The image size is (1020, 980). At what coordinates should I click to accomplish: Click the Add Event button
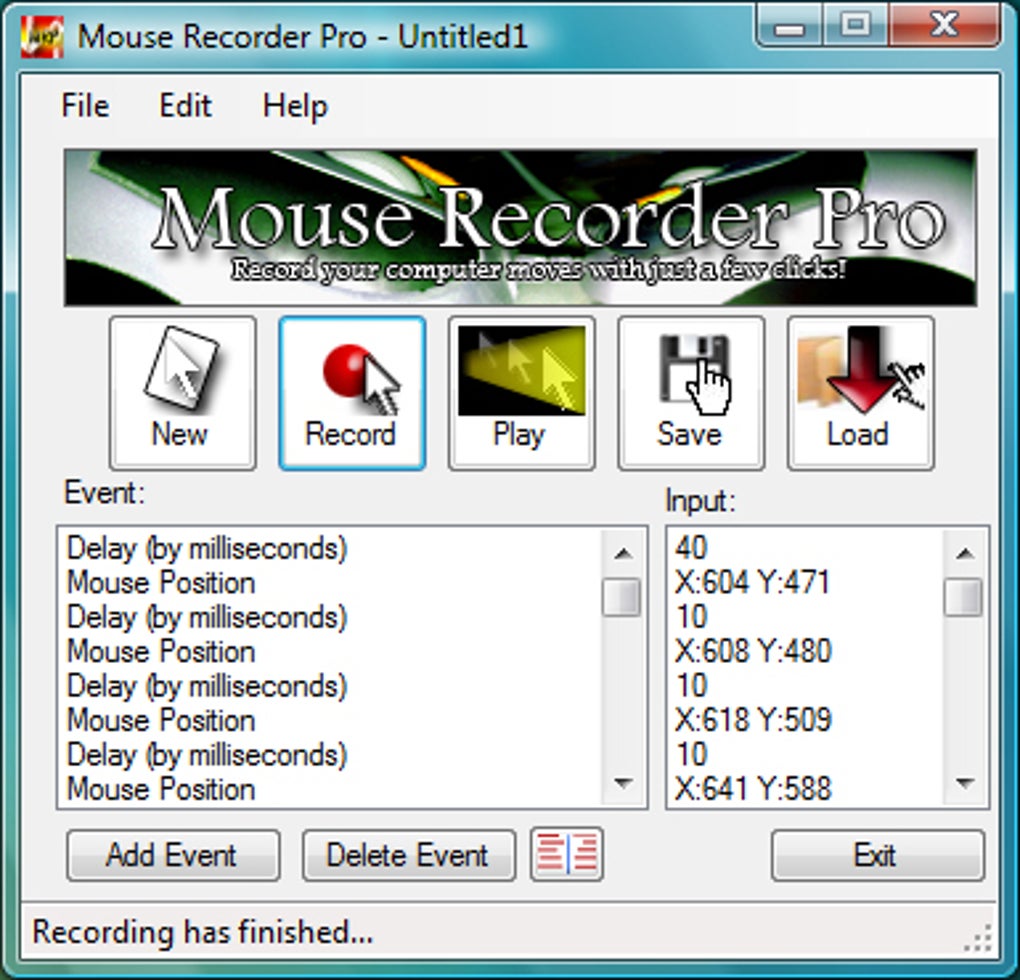tap(173, 855)
